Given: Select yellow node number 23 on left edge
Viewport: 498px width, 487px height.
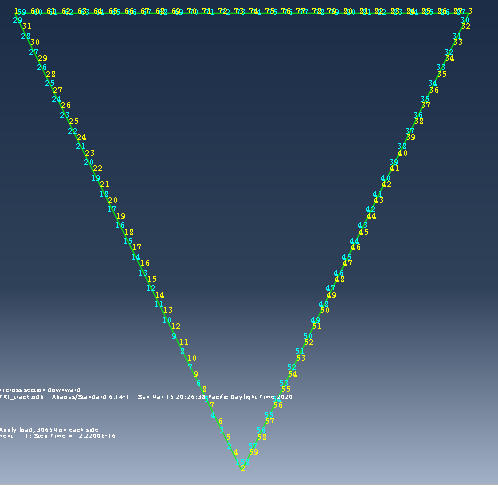Looking at the screenshot, I should point(90,153).
